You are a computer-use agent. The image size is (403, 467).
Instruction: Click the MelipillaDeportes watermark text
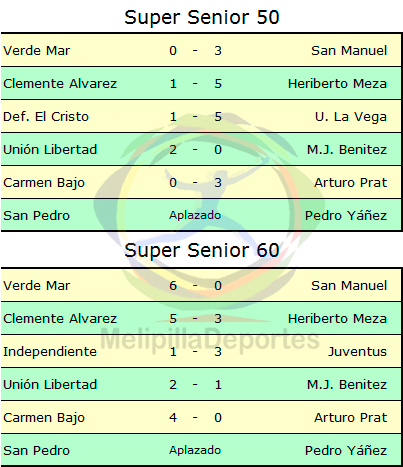[210, 340]
